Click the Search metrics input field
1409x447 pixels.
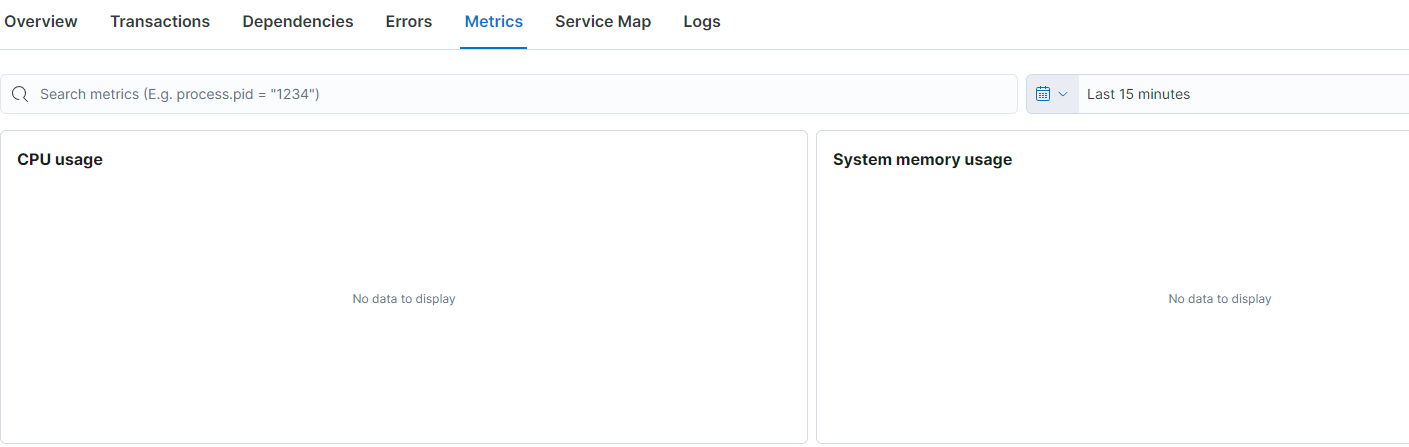[509, 94]
